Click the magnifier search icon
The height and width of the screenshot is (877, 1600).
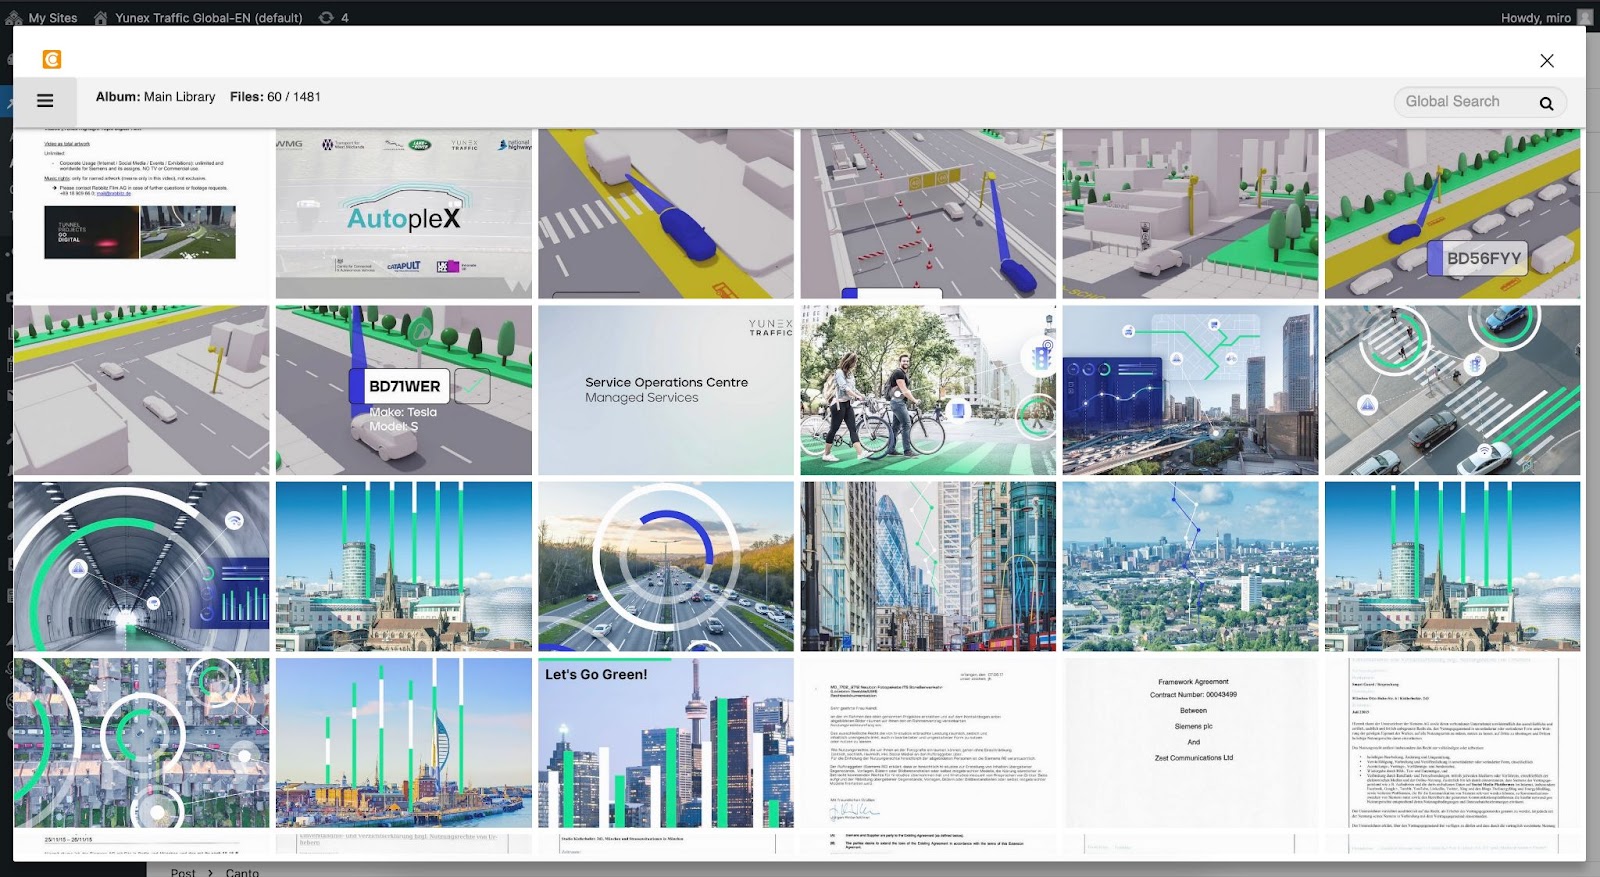[x=1546, y=103]
